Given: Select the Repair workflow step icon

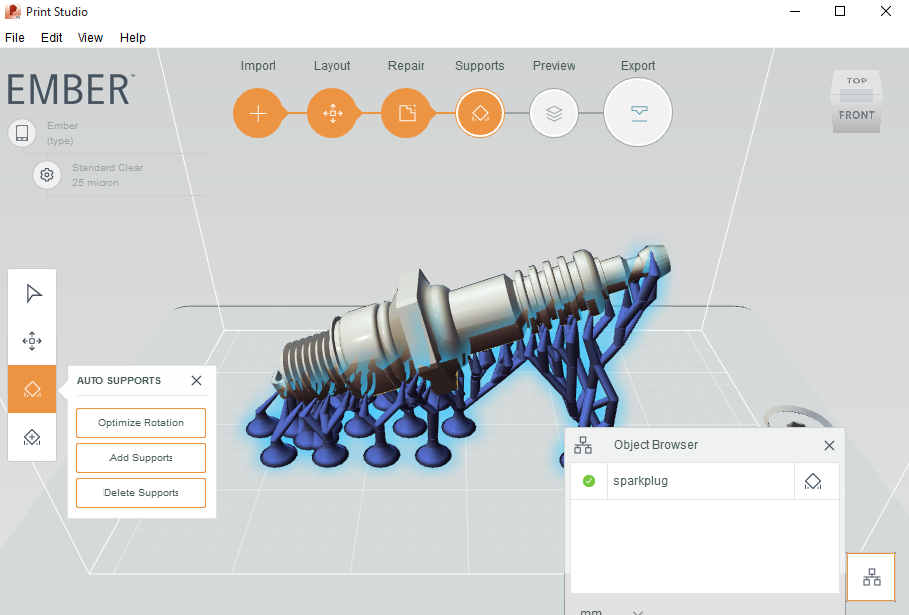Looking at the screenshot, I should (x=406, y=113).
